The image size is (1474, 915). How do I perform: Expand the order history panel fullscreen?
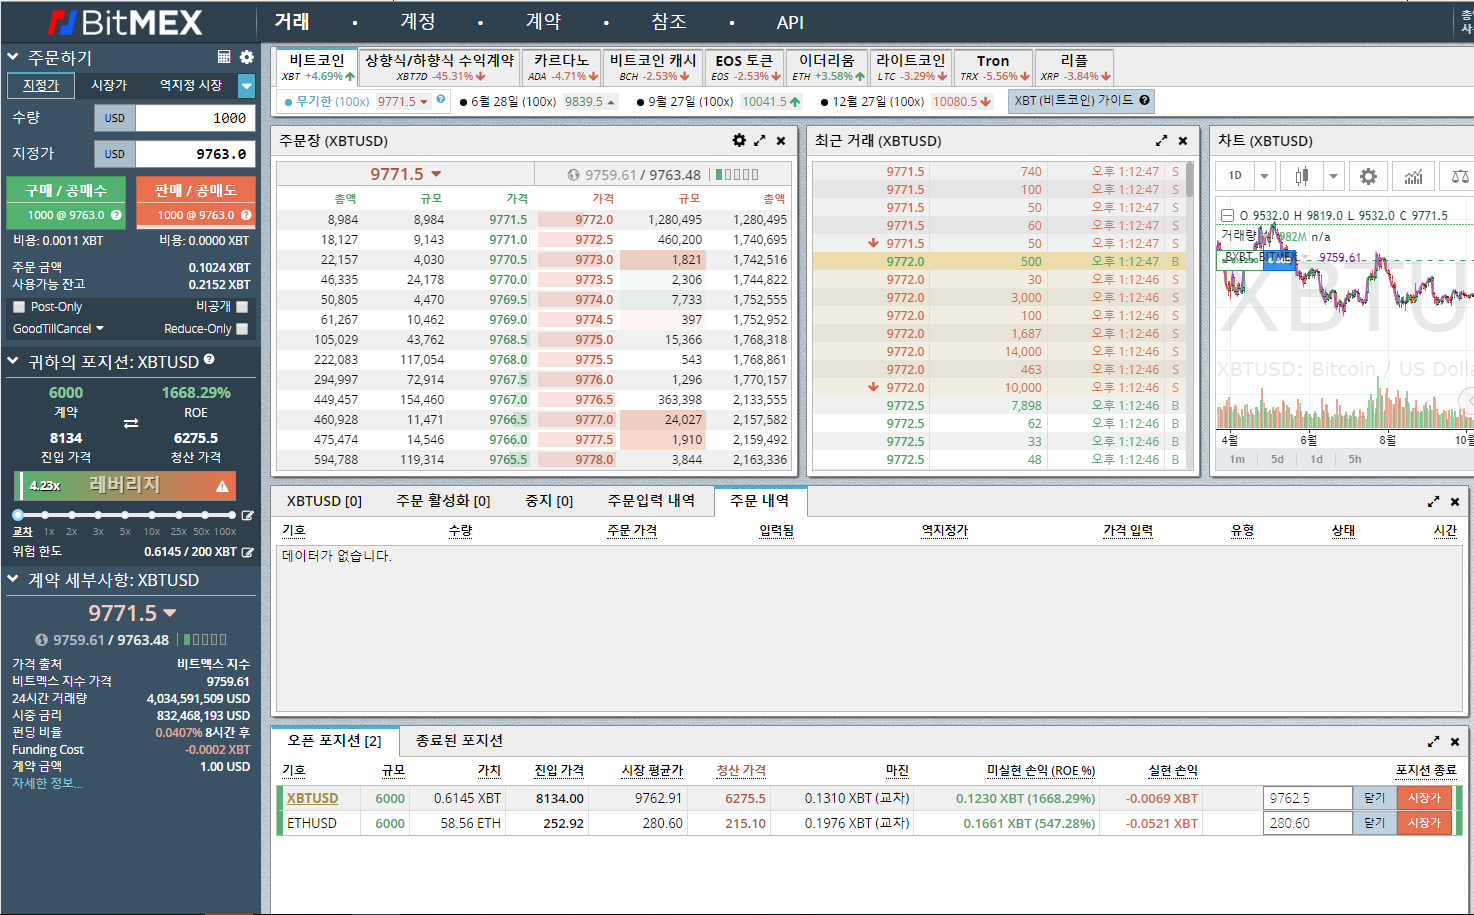pos(1433,501)
